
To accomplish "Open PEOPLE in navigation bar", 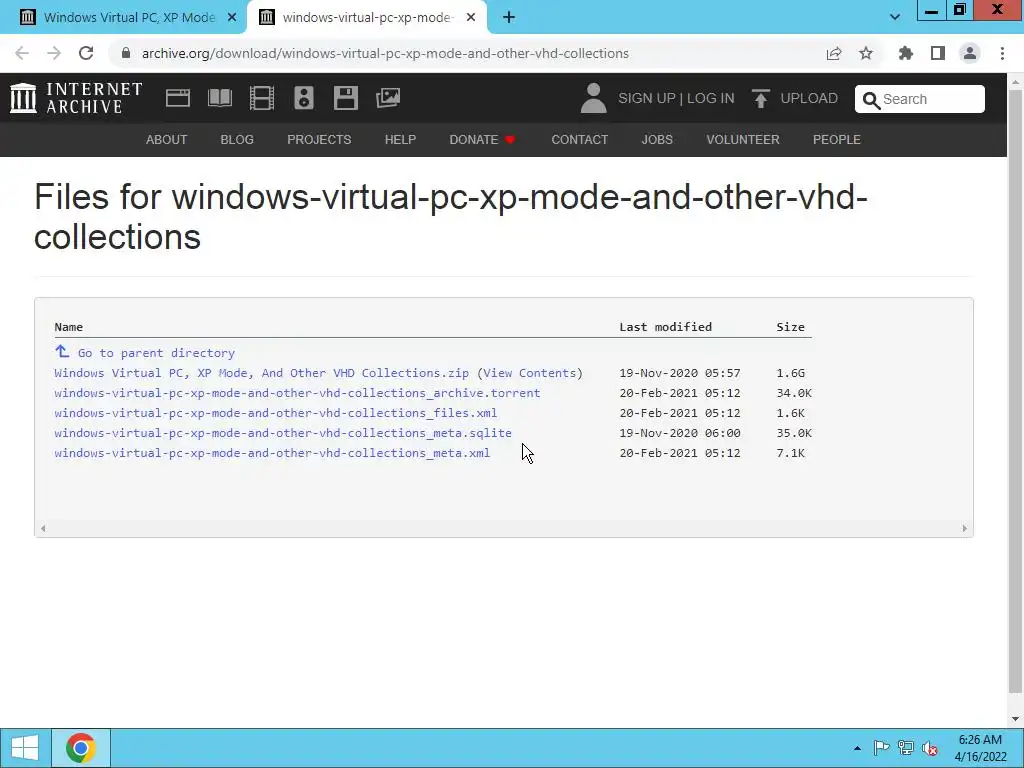I will point(837,140).
